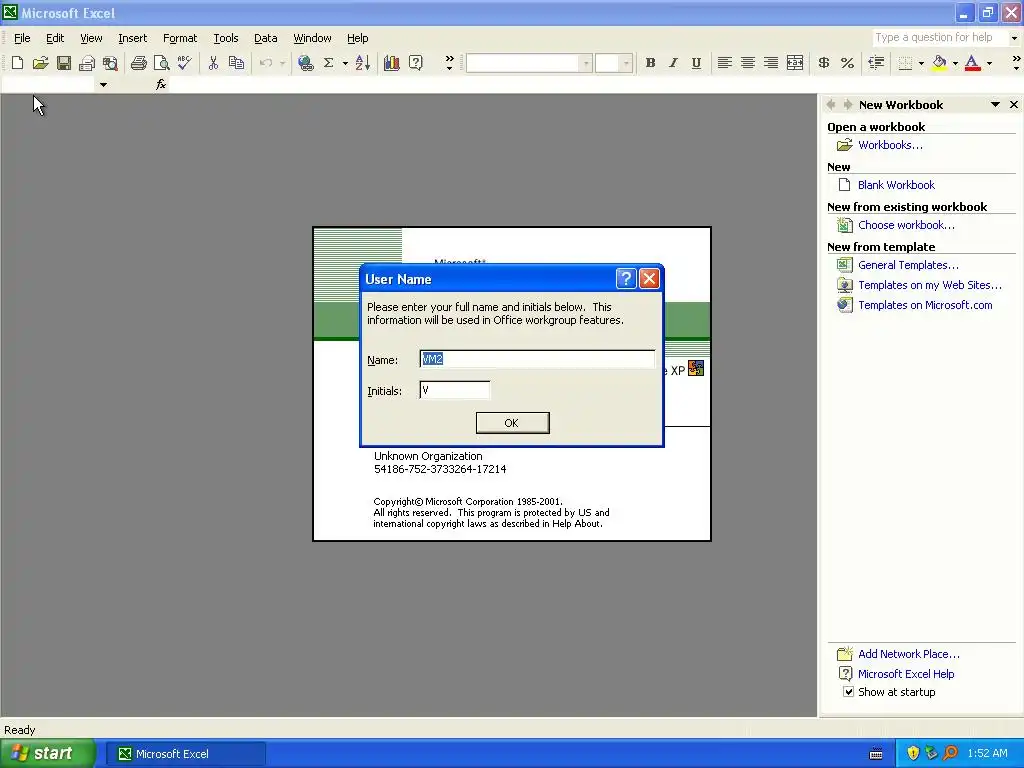Open the Edit menu
The width and height of the screenshot is (1024, 768).
point(55,38)
